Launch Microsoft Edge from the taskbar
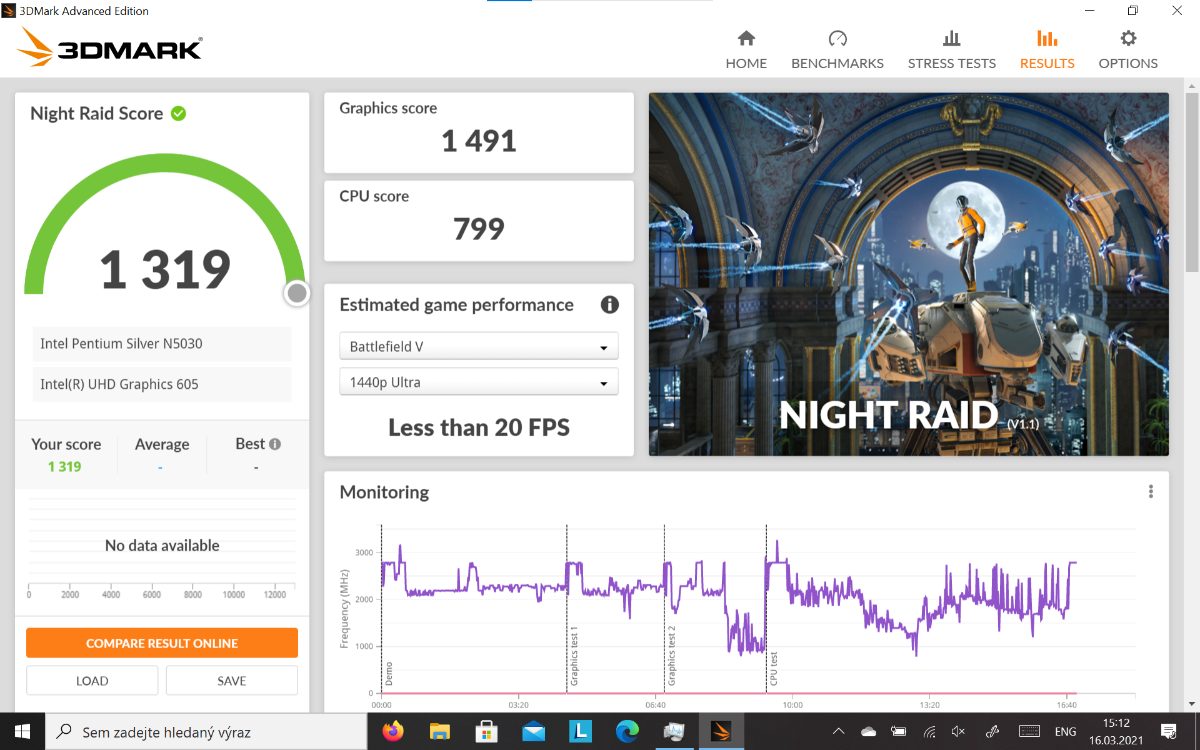Screen dimensions: 1200x750 [x=627, y=732]
